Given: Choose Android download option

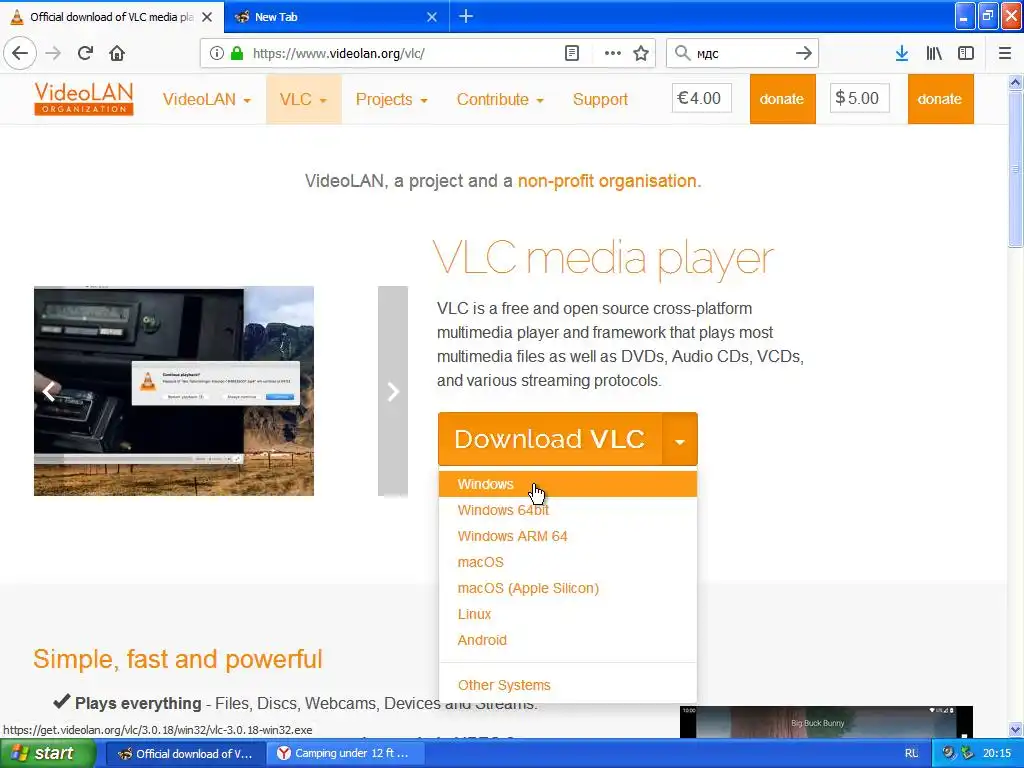Looking at the screenshot, I should click(x=568, y=640).
